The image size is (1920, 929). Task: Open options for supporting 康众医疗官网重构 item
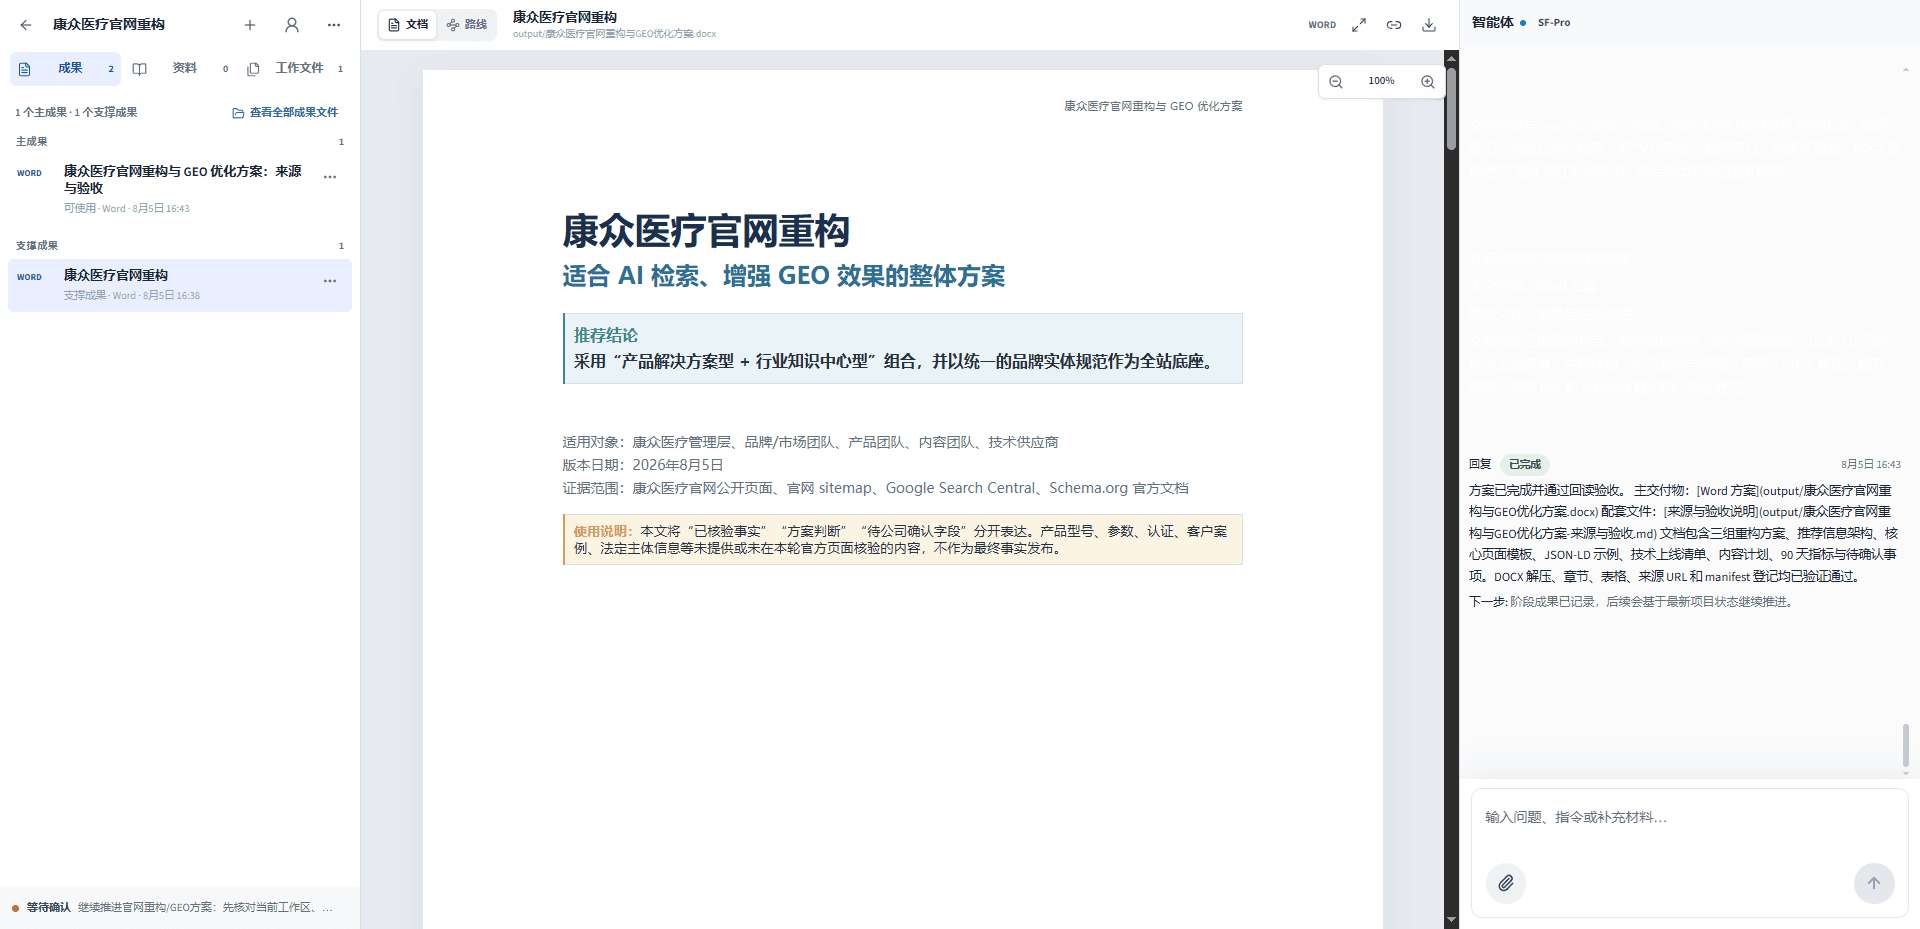330,281
